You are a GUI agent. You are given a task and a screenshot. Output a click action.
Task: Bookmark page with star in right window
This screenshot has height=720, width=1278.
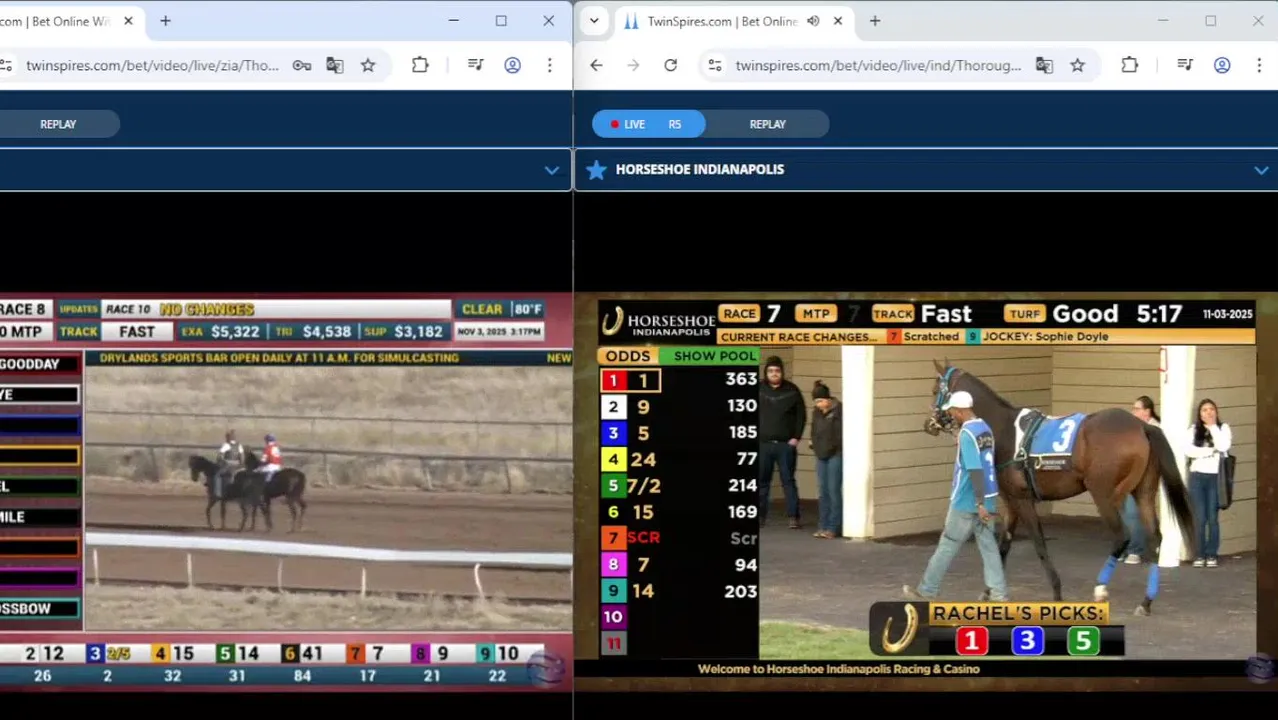coord(1077,65)
